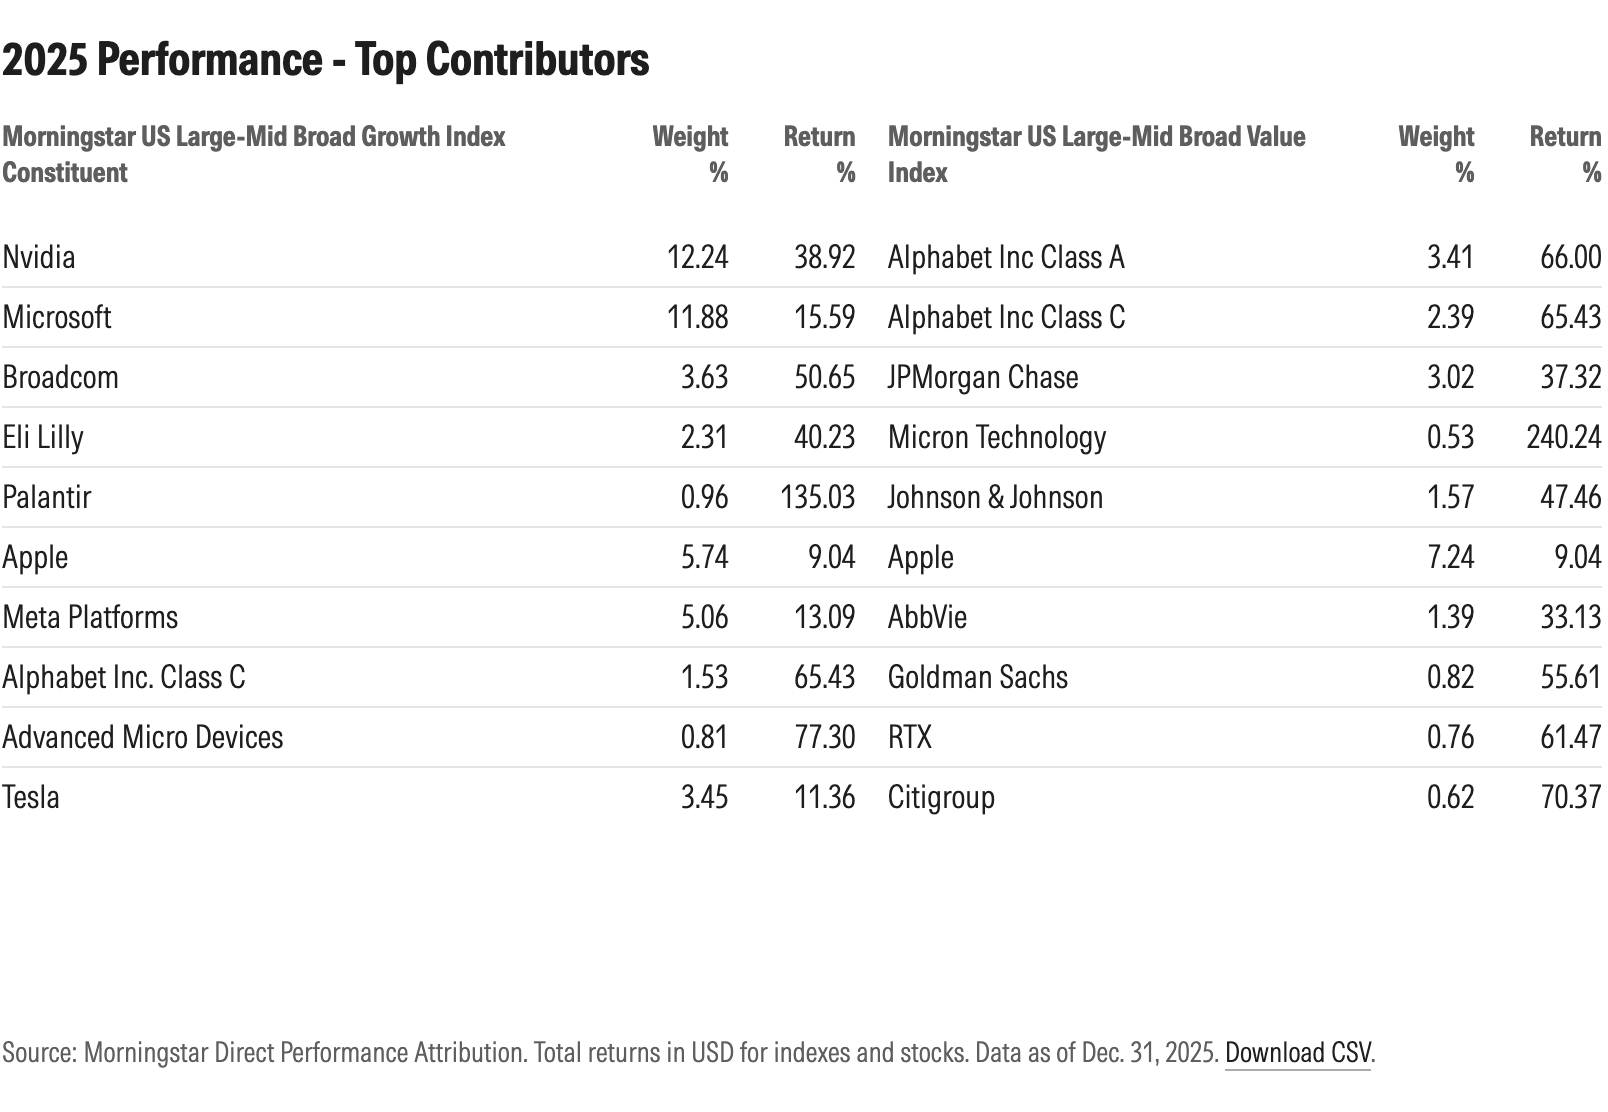The width and height of the screenshot is (1608, 1112).
Task: Click the Download CSV link
Action: click(x=1298, y=1053)
